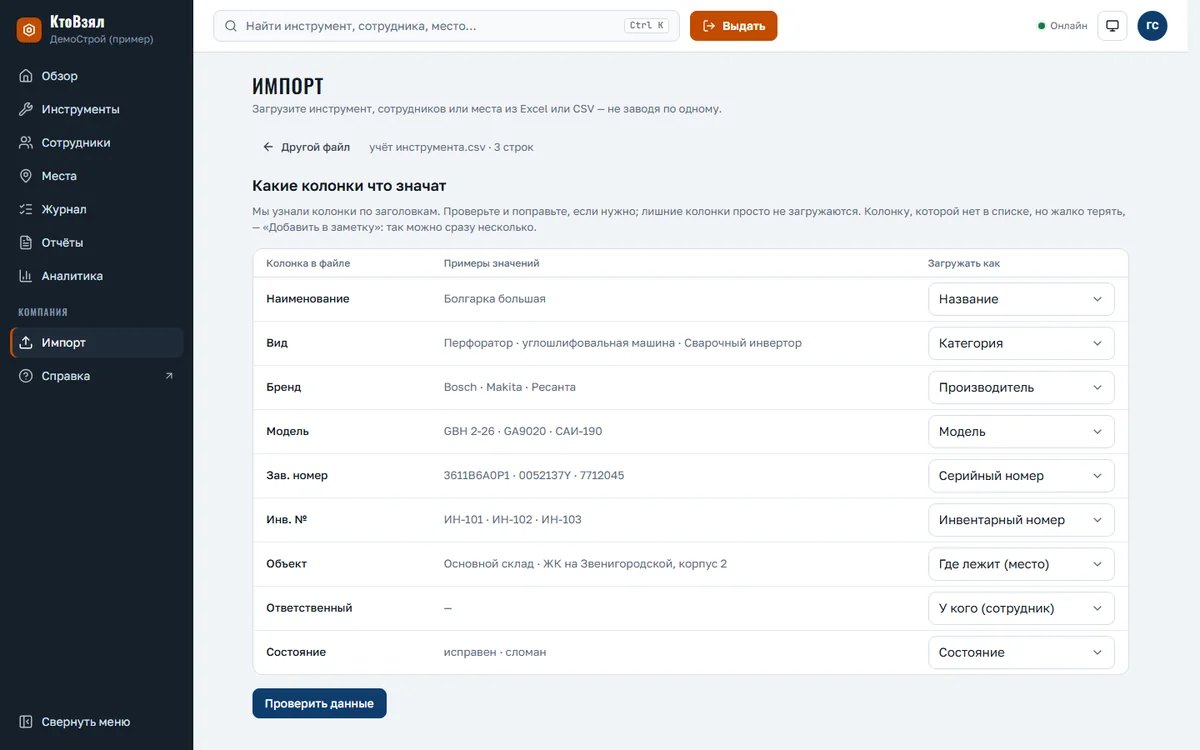Click the Импорт upload icon
Screen dimensions: 1200x750
pos(26,343)
